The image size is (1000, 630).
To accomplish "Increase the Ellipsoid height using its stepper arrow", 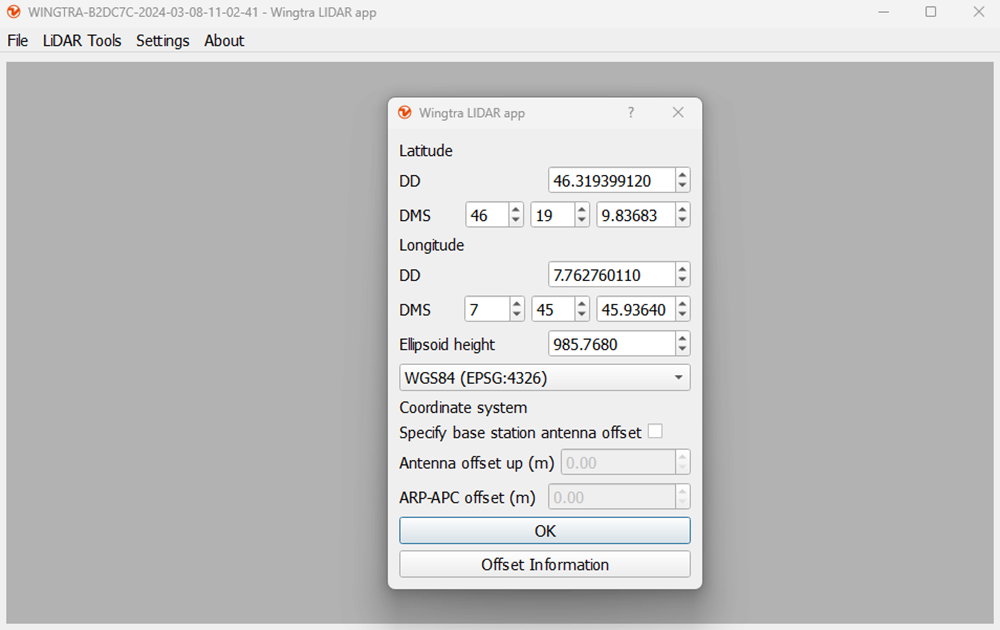I will (681, 339).
